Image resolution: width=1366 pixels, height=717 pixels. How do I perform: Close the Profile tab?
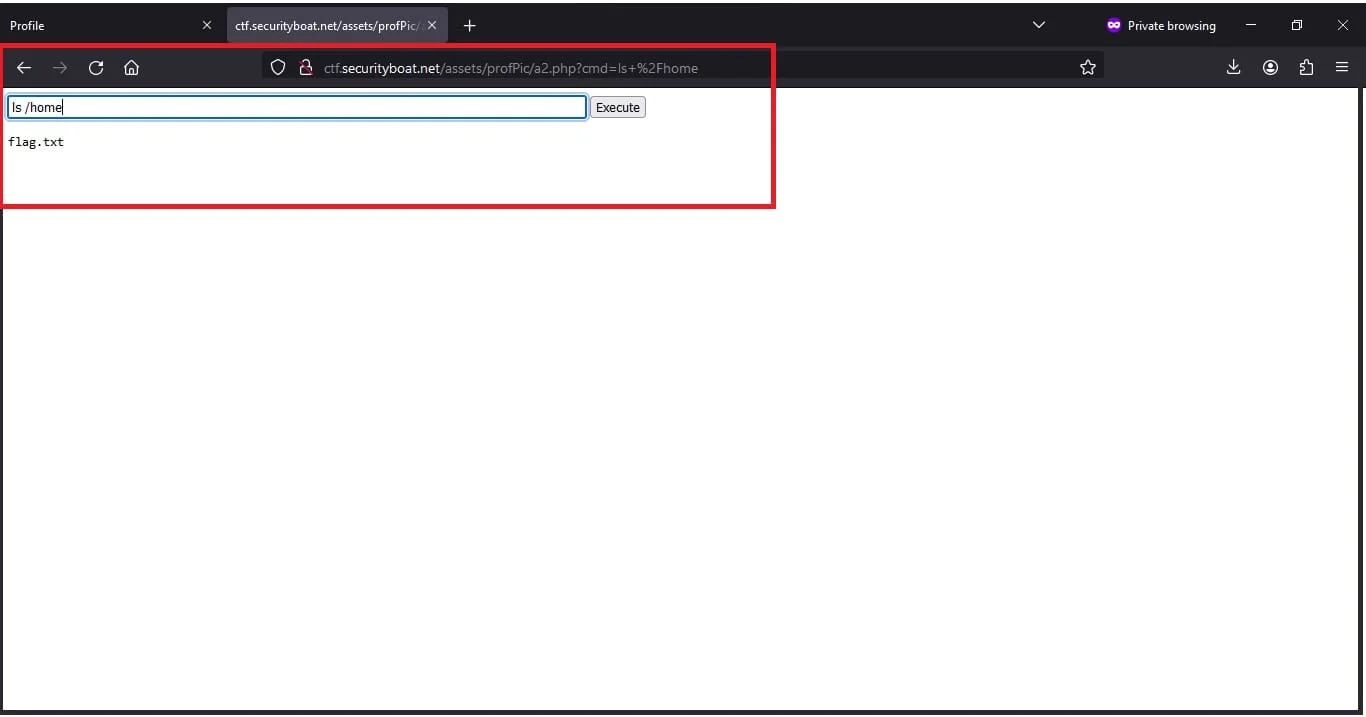tap(207, 25)
